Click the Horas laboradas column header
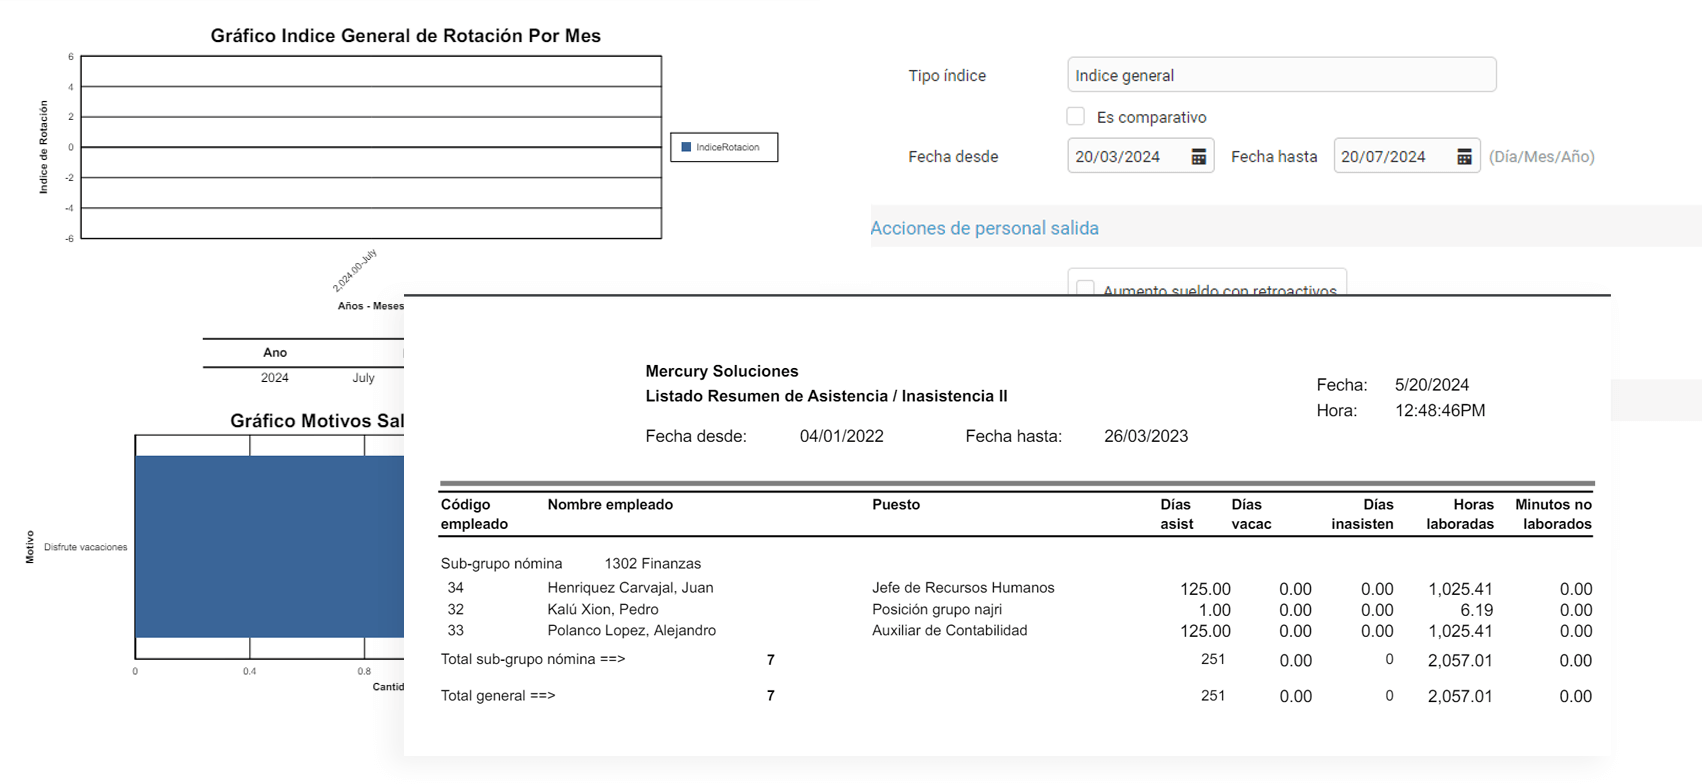The height and width of the screenshot is (784, 1702). click(1460, 514)
